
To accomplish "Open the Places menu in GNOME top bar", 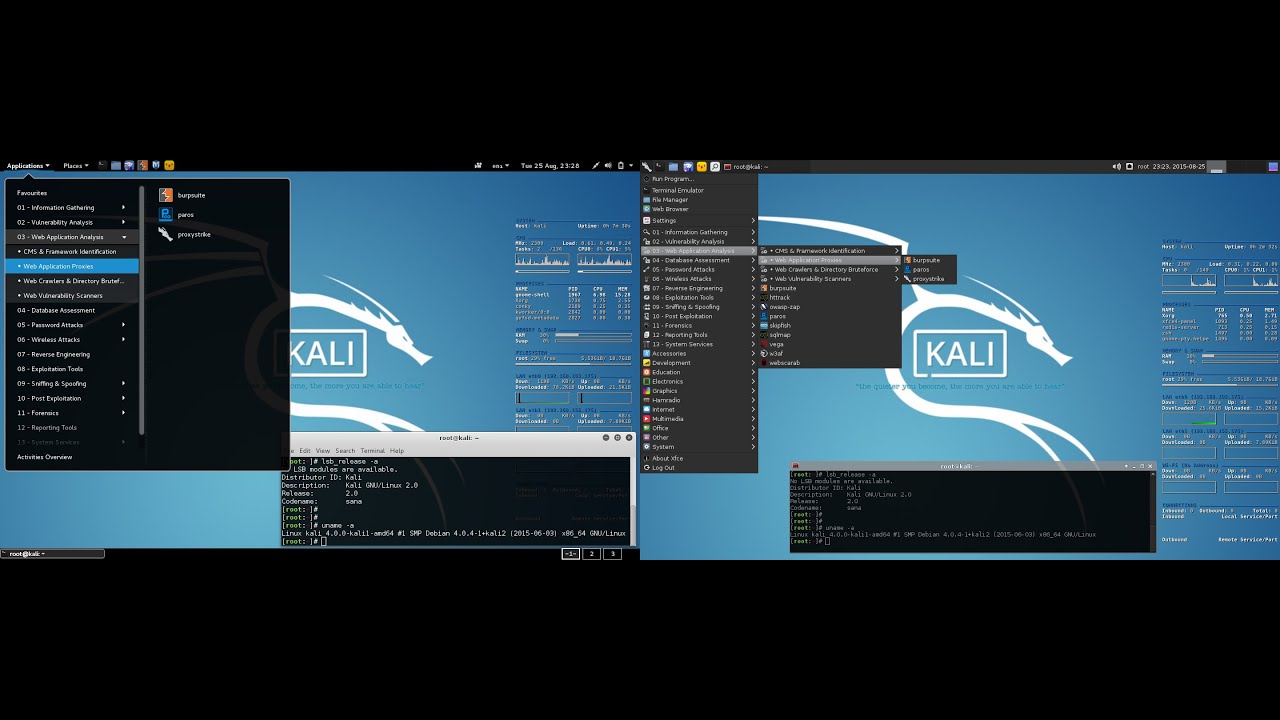I will 76,165.
